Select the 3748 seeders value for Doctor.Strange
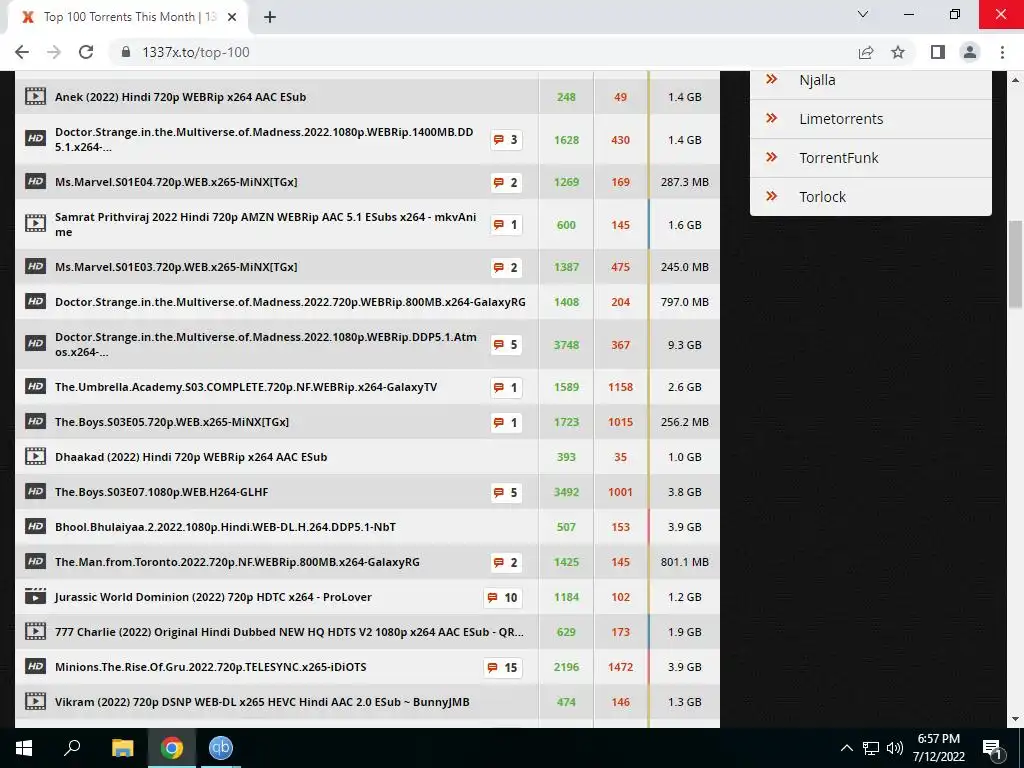This screenshot has height=768, width=1024. (566, 345)
